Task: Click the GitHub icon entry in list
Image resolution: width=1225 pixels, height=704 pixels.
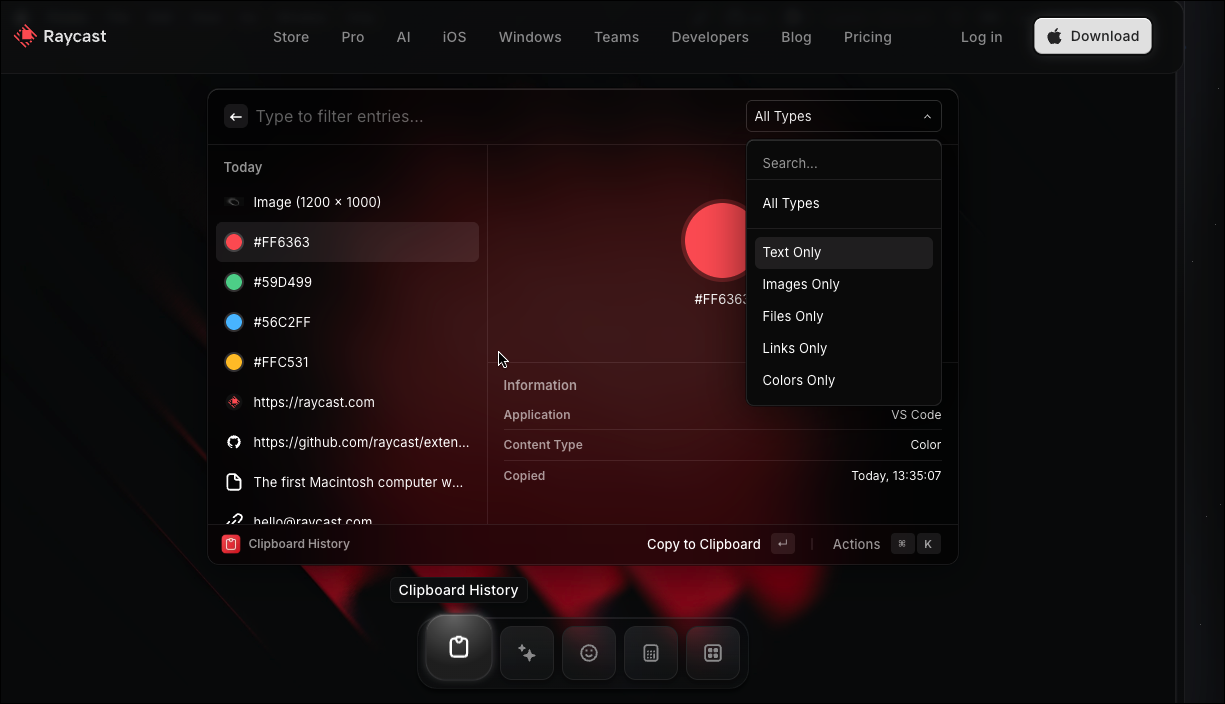Action: point(234,442)
